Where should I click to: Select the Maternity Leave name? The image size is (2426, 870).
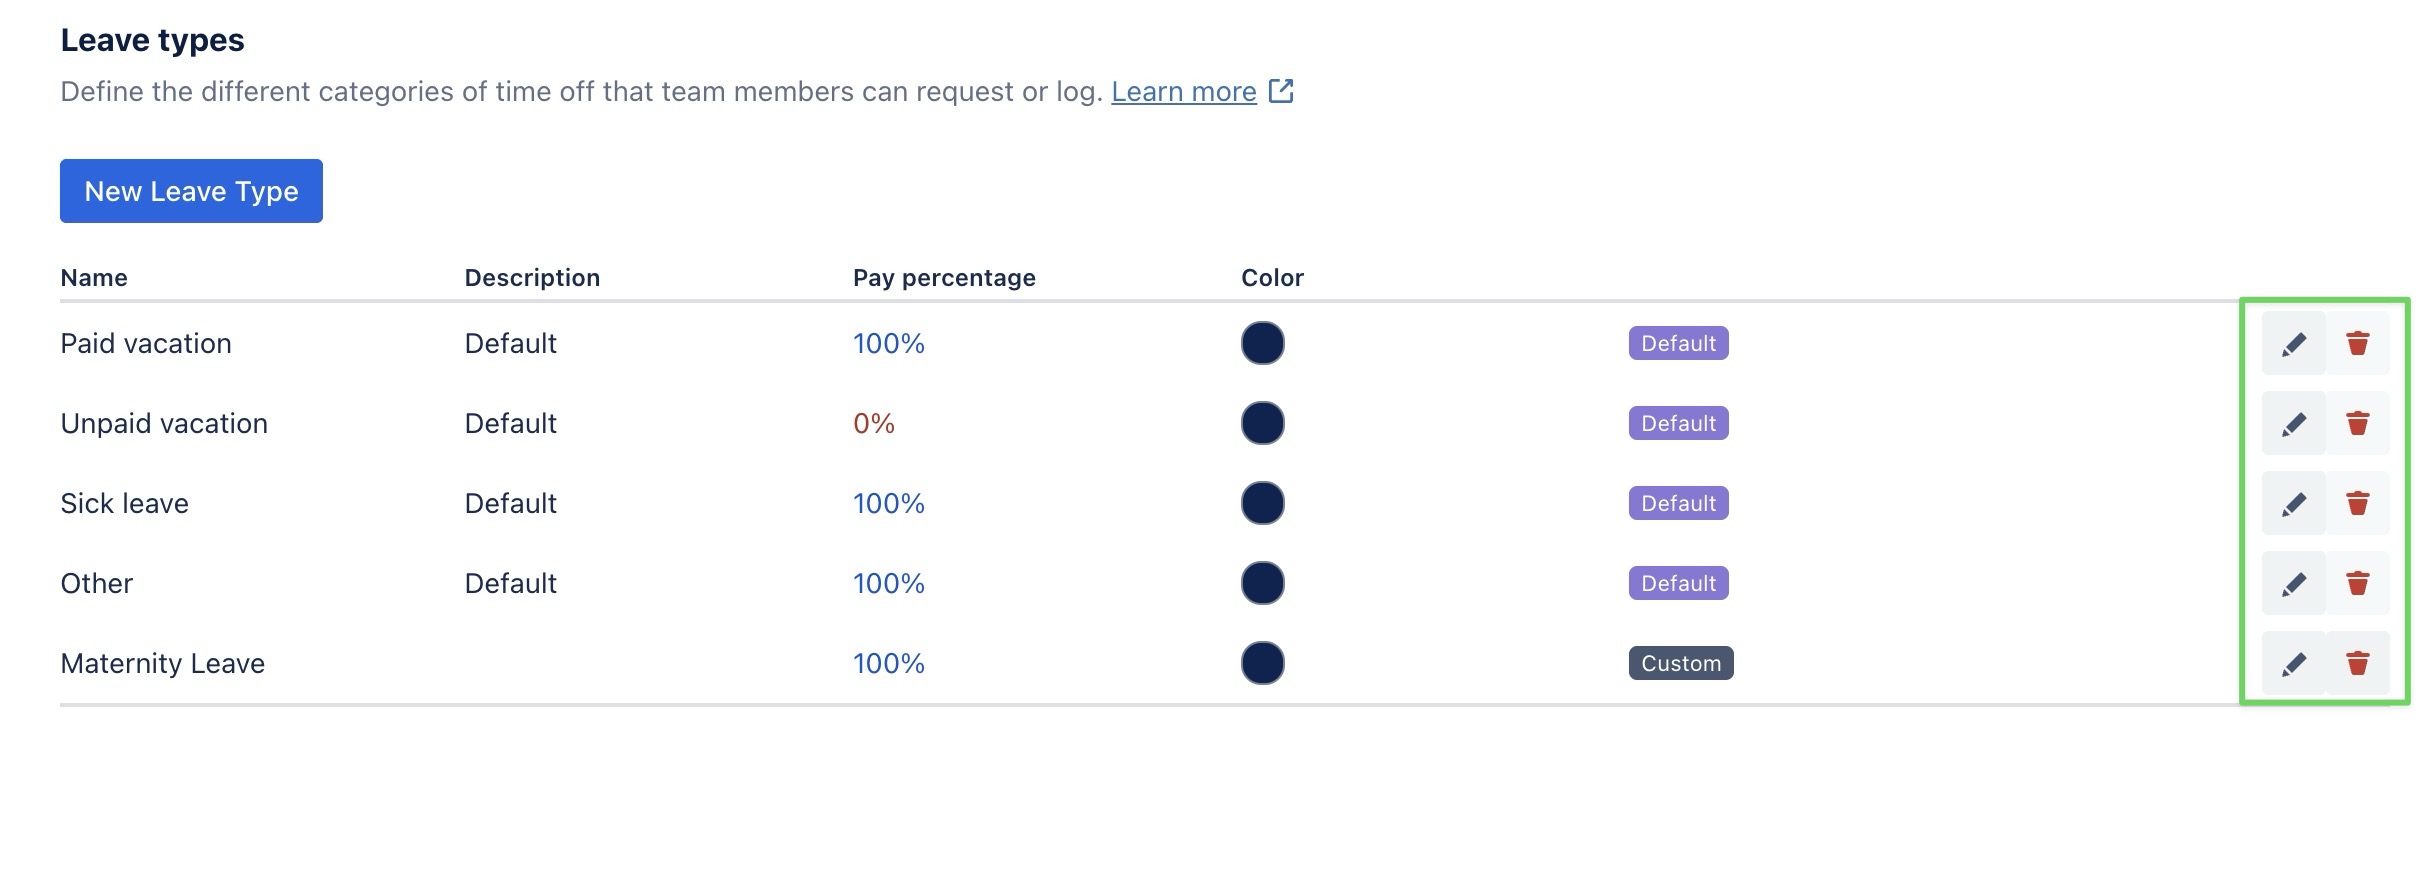click(x=162, y=663)
